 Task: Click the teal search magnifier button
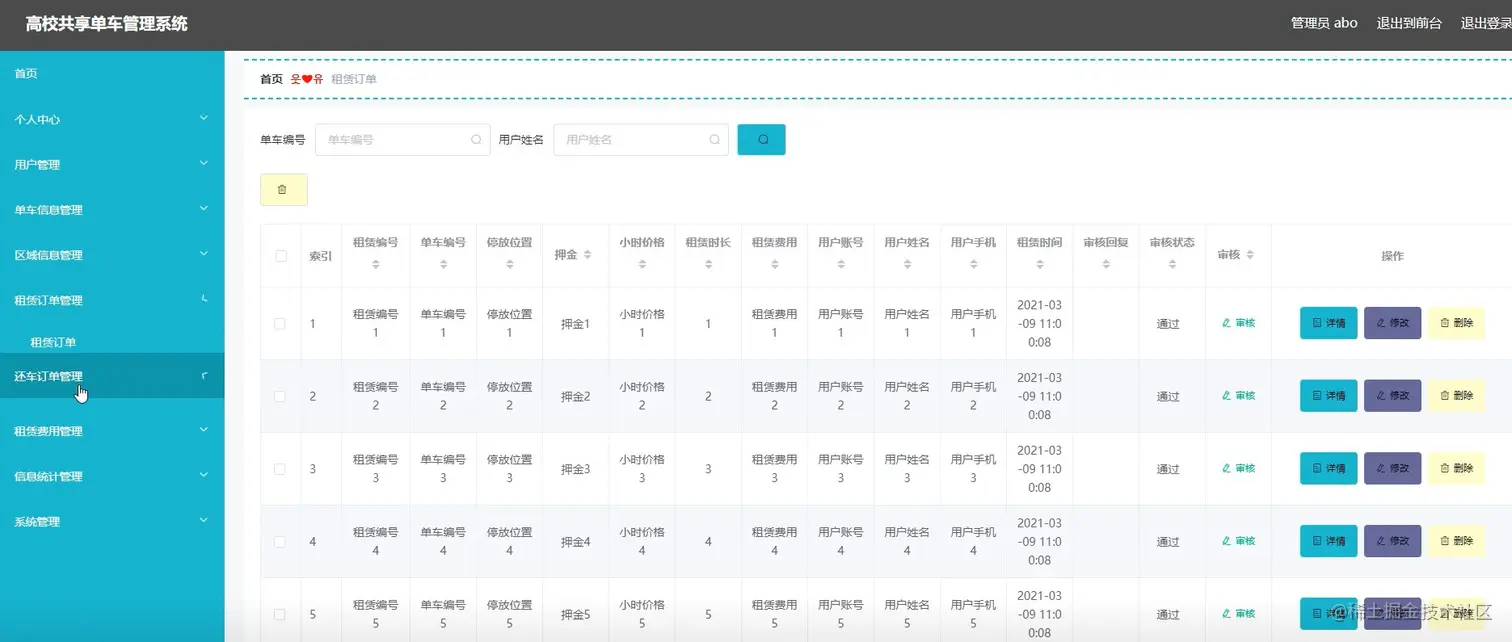tap(761, 139)
